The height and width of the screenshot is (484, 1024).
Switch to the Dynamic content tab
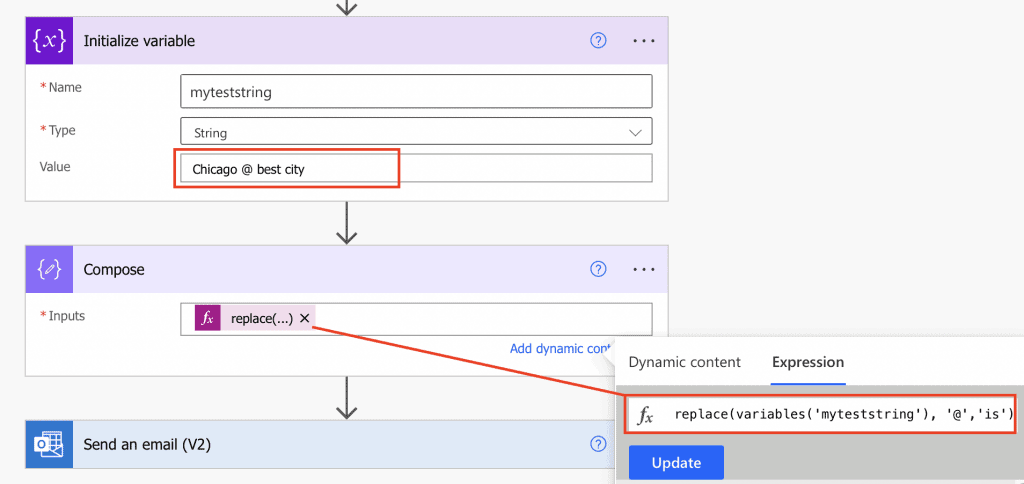tap(684, 362)
